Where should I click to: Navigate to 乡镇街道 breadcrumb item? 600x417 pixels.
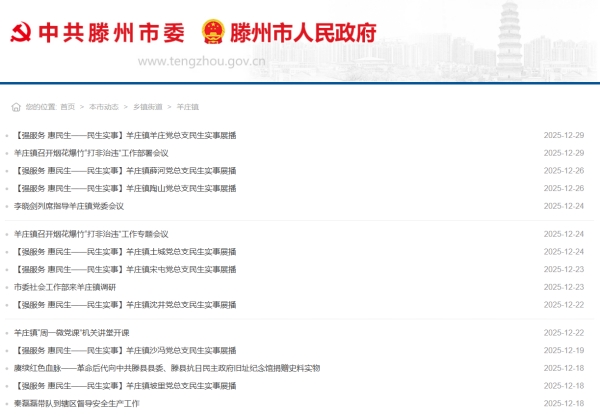pos(147,106)
